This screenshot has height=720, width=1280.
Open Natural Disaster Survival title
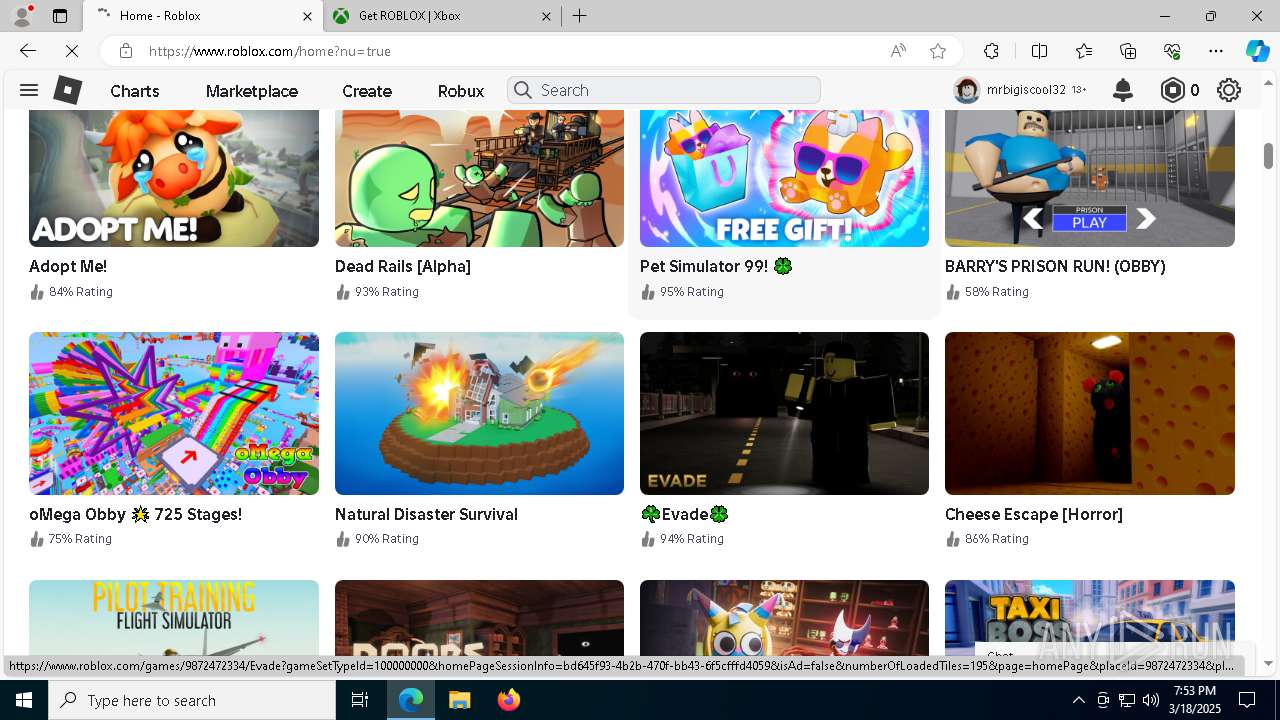pyautogui.click(x=426, y=514)
